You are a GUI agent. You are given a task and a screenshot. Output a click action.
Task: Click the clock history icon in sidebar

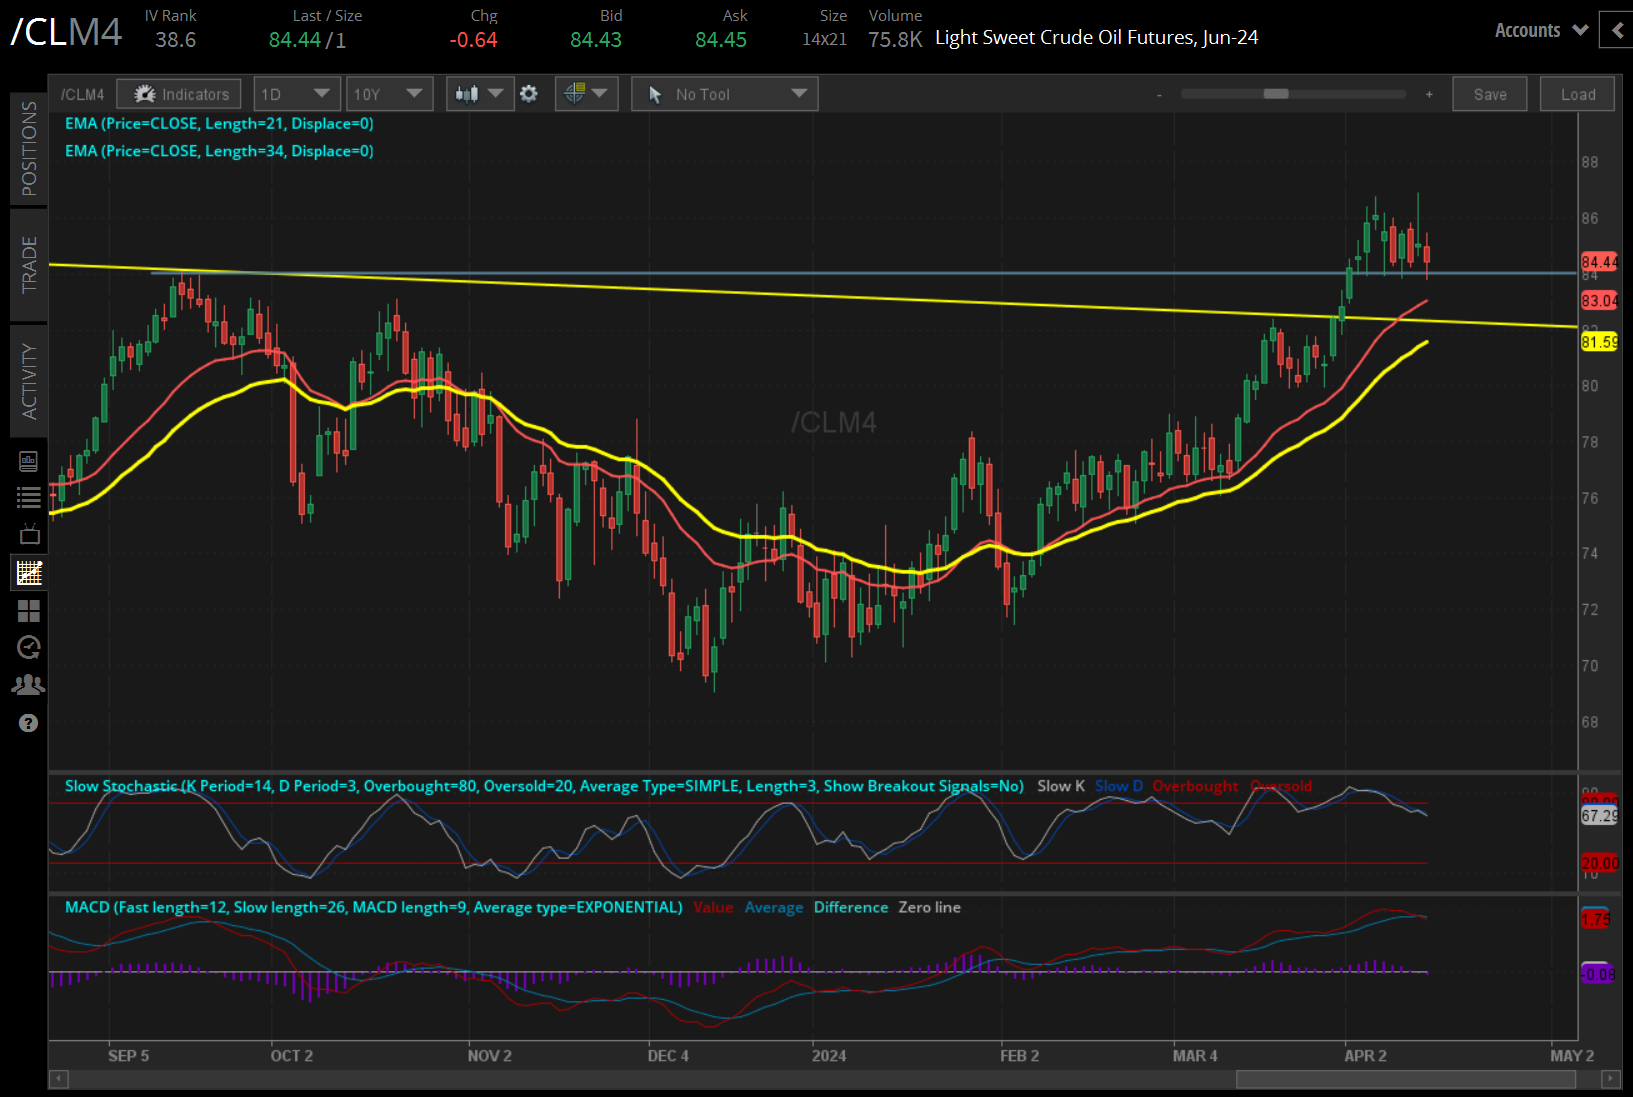point(29,648)
